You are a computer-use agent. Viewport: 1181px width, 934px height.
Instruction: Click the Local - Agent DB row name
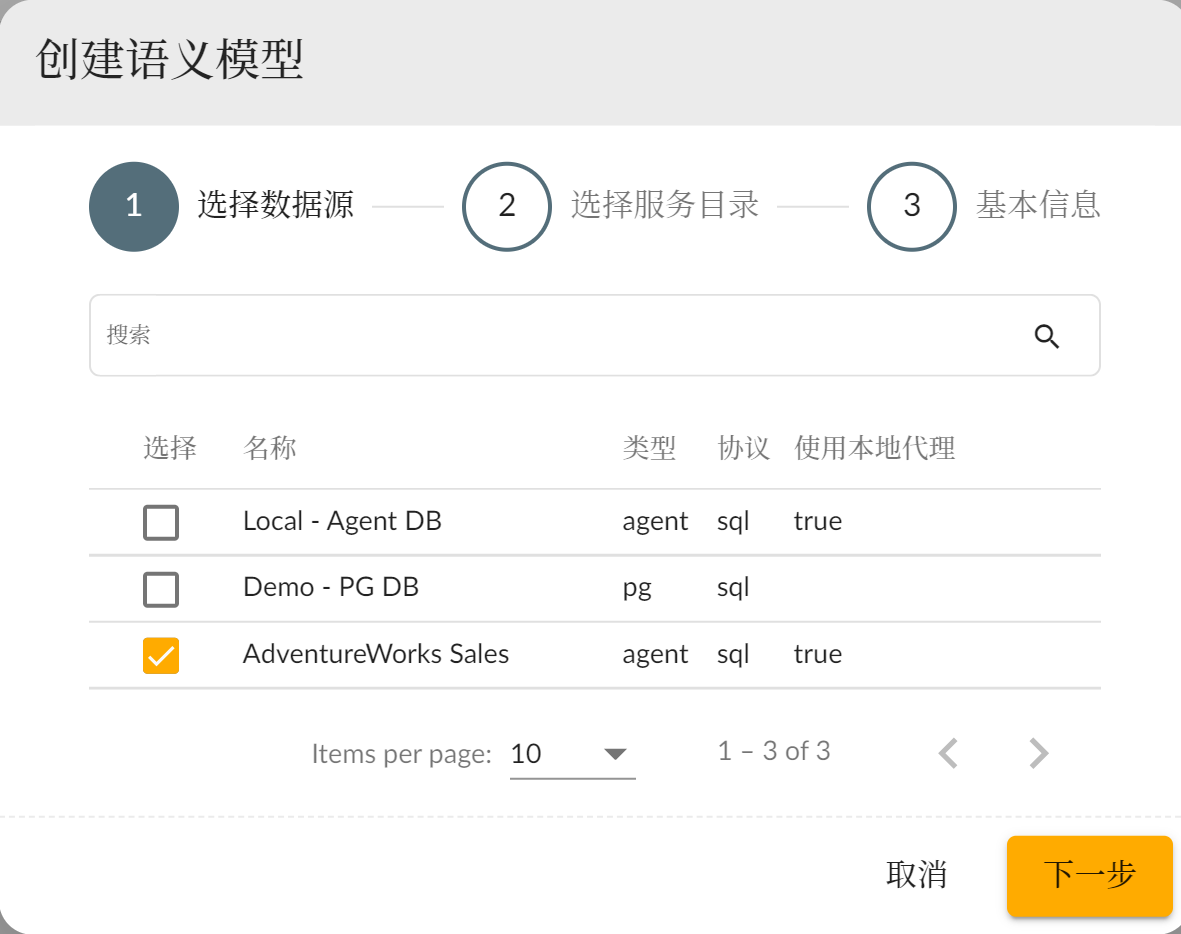coord(342,521)
